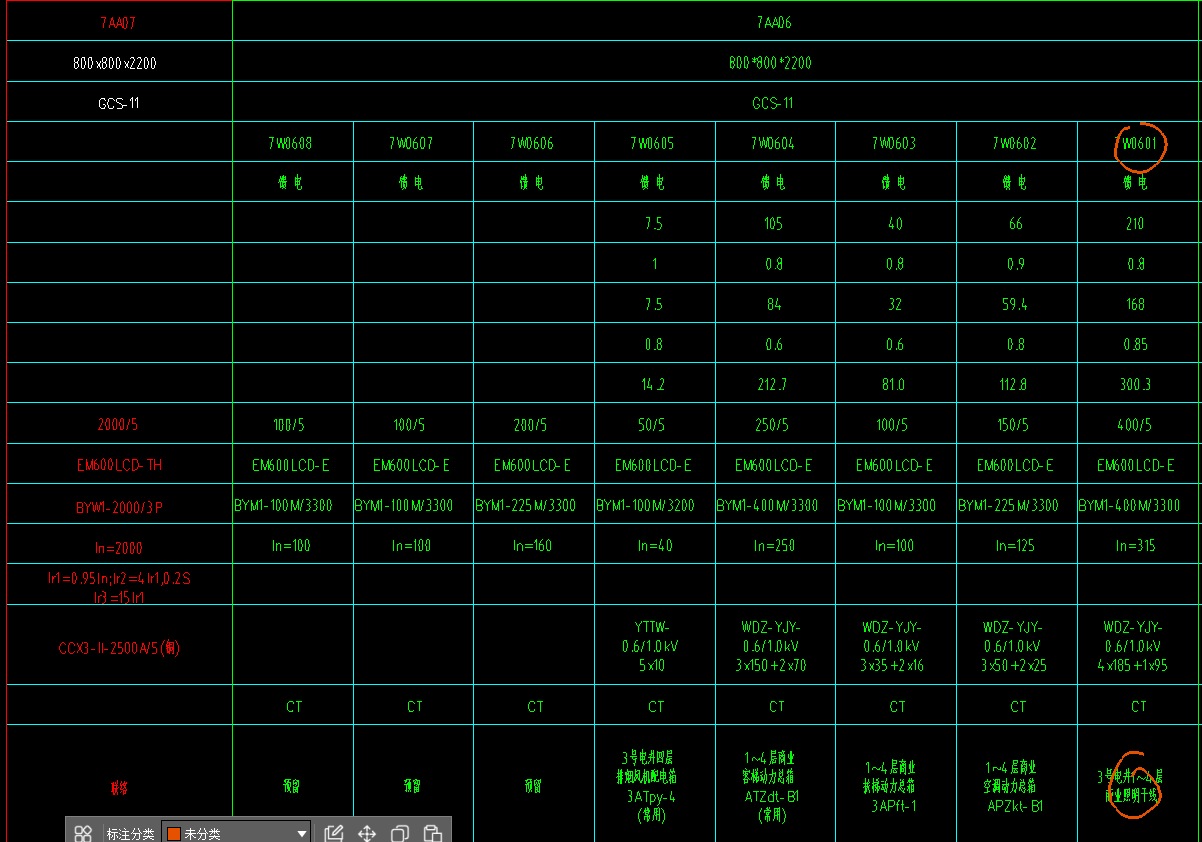Click the red breaker label BYW1-2000/3P
The width and height of the screenshot is (1202, 842).
click(x=119, y=508)
